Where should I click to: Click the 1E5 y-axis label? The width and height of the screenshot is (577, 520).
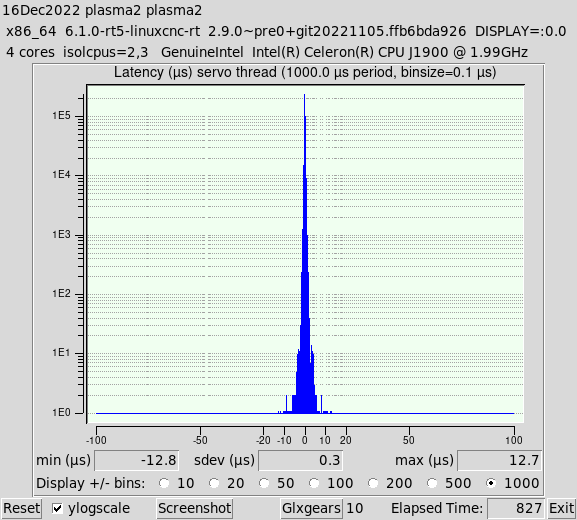click(61, 116)
